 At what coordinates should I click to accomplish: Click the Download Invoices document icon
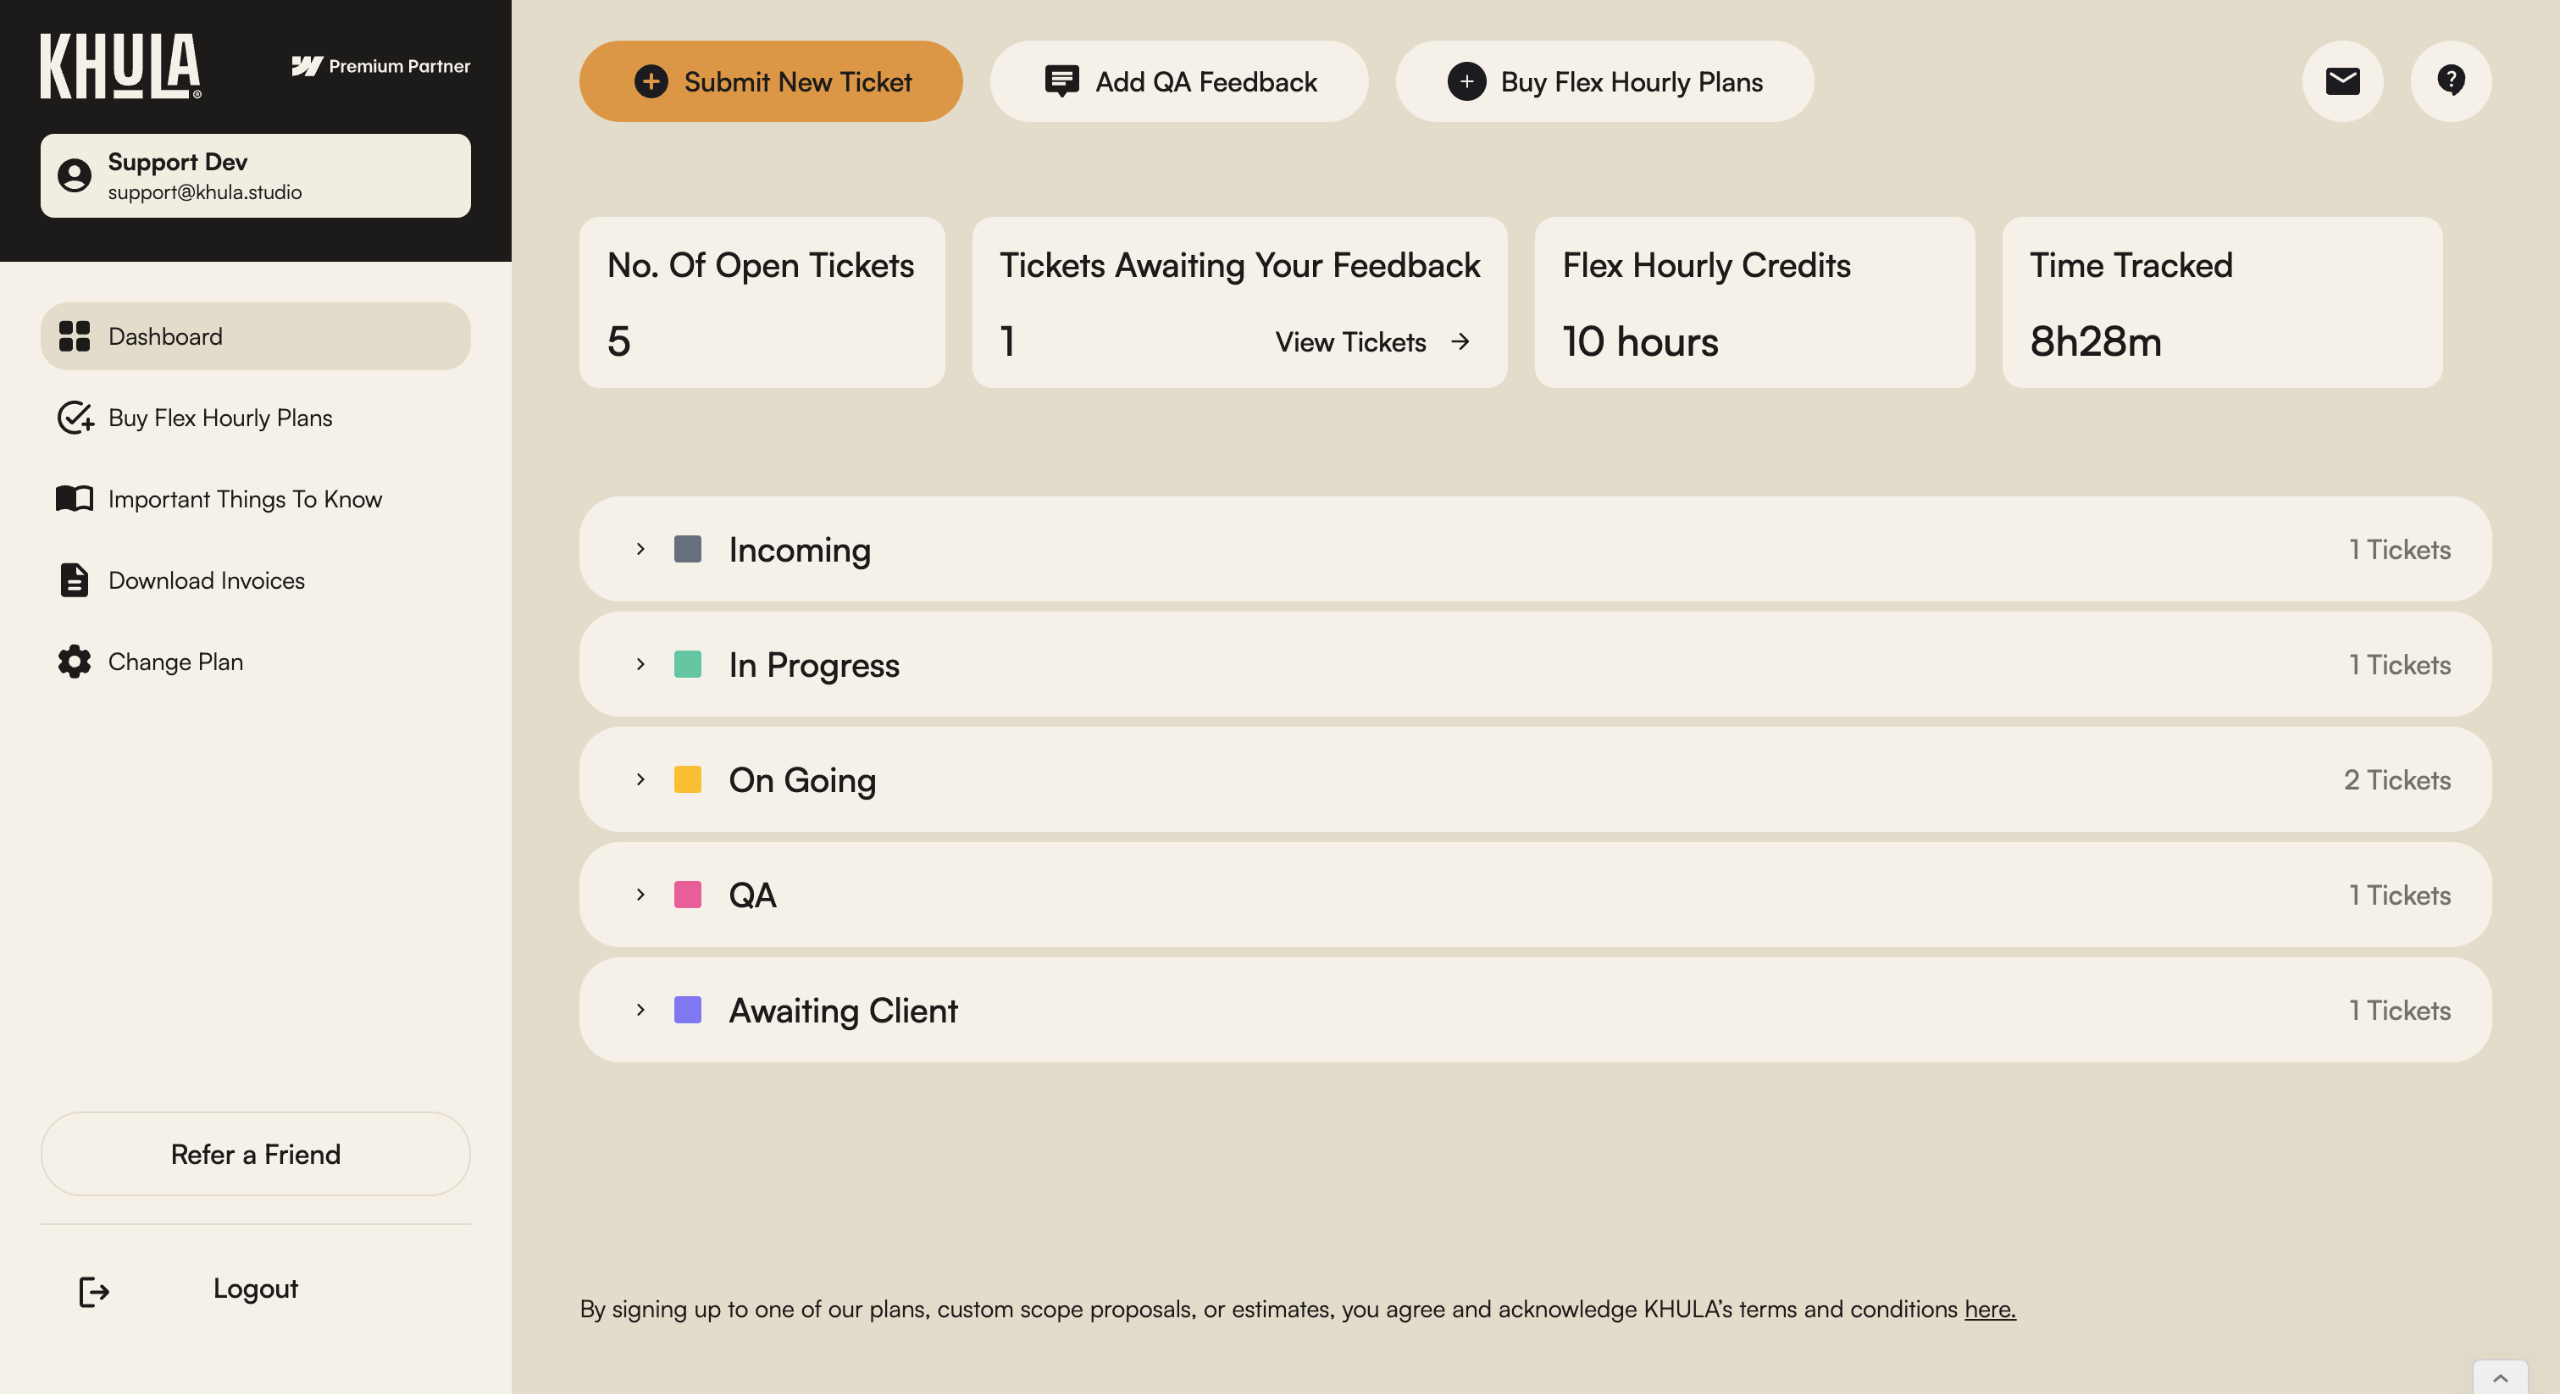(74, 580)
